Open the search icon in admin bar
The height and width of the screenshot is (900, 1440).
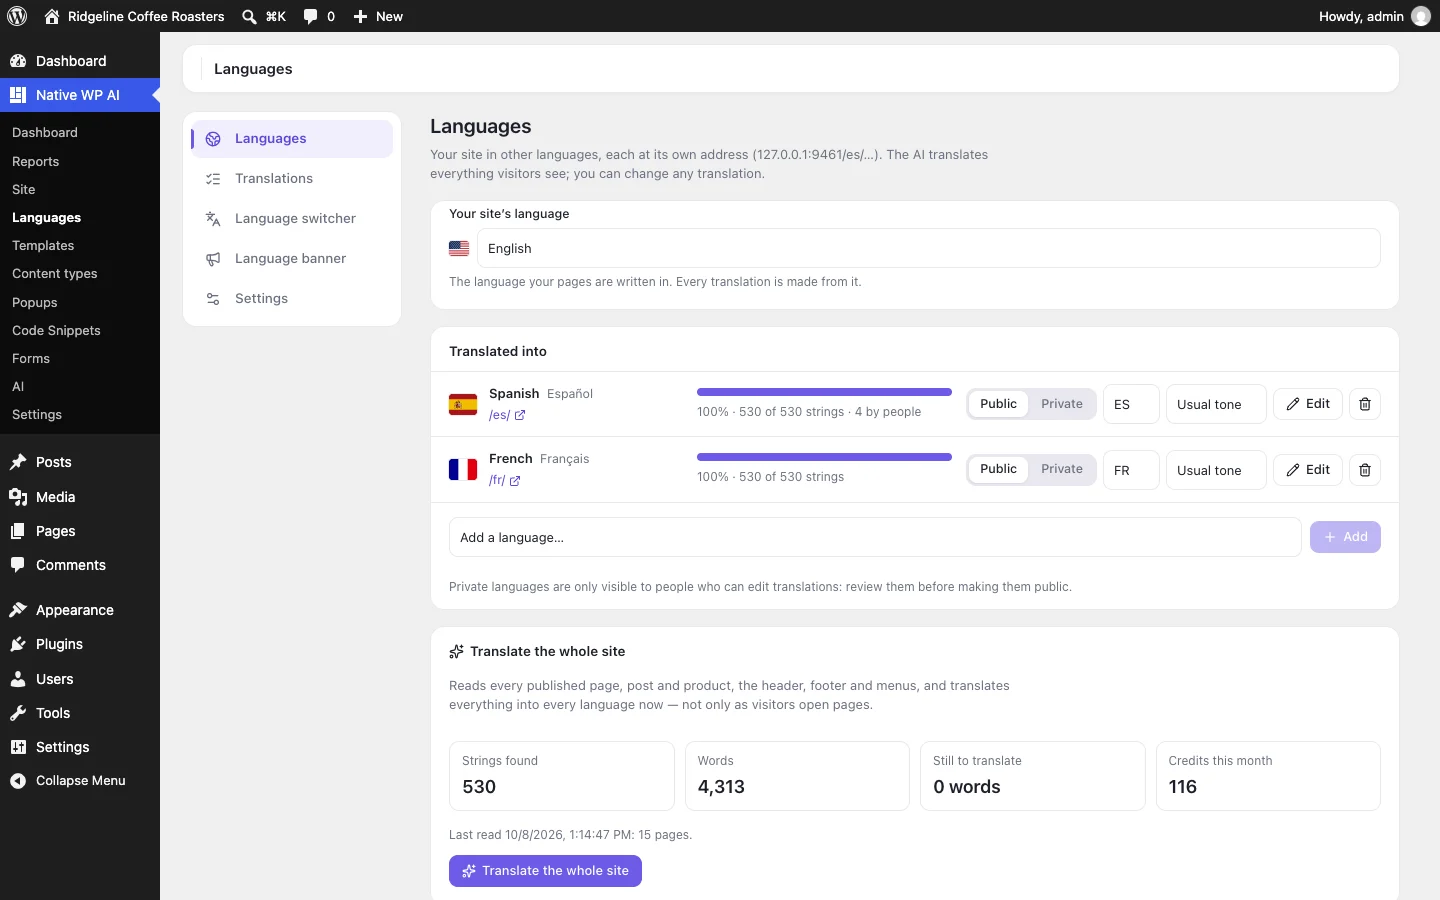click(249, 16)
